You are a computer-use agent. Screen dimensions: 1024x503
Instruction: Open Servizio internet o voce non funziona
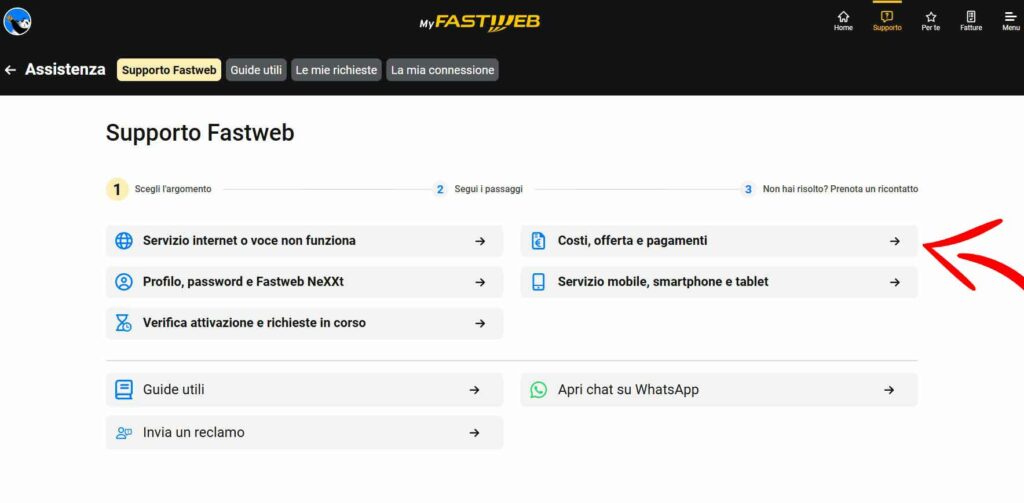[x=304, y=241]
